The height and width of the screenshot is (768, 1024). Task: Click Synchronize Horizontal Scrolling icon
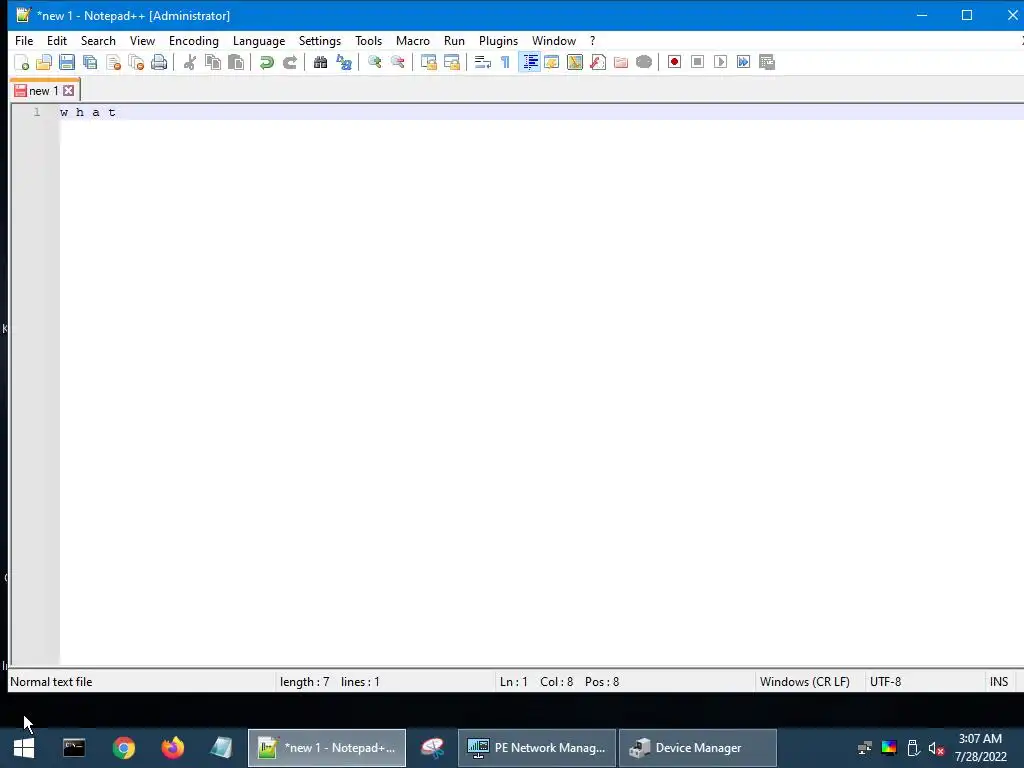click(451, 63)
